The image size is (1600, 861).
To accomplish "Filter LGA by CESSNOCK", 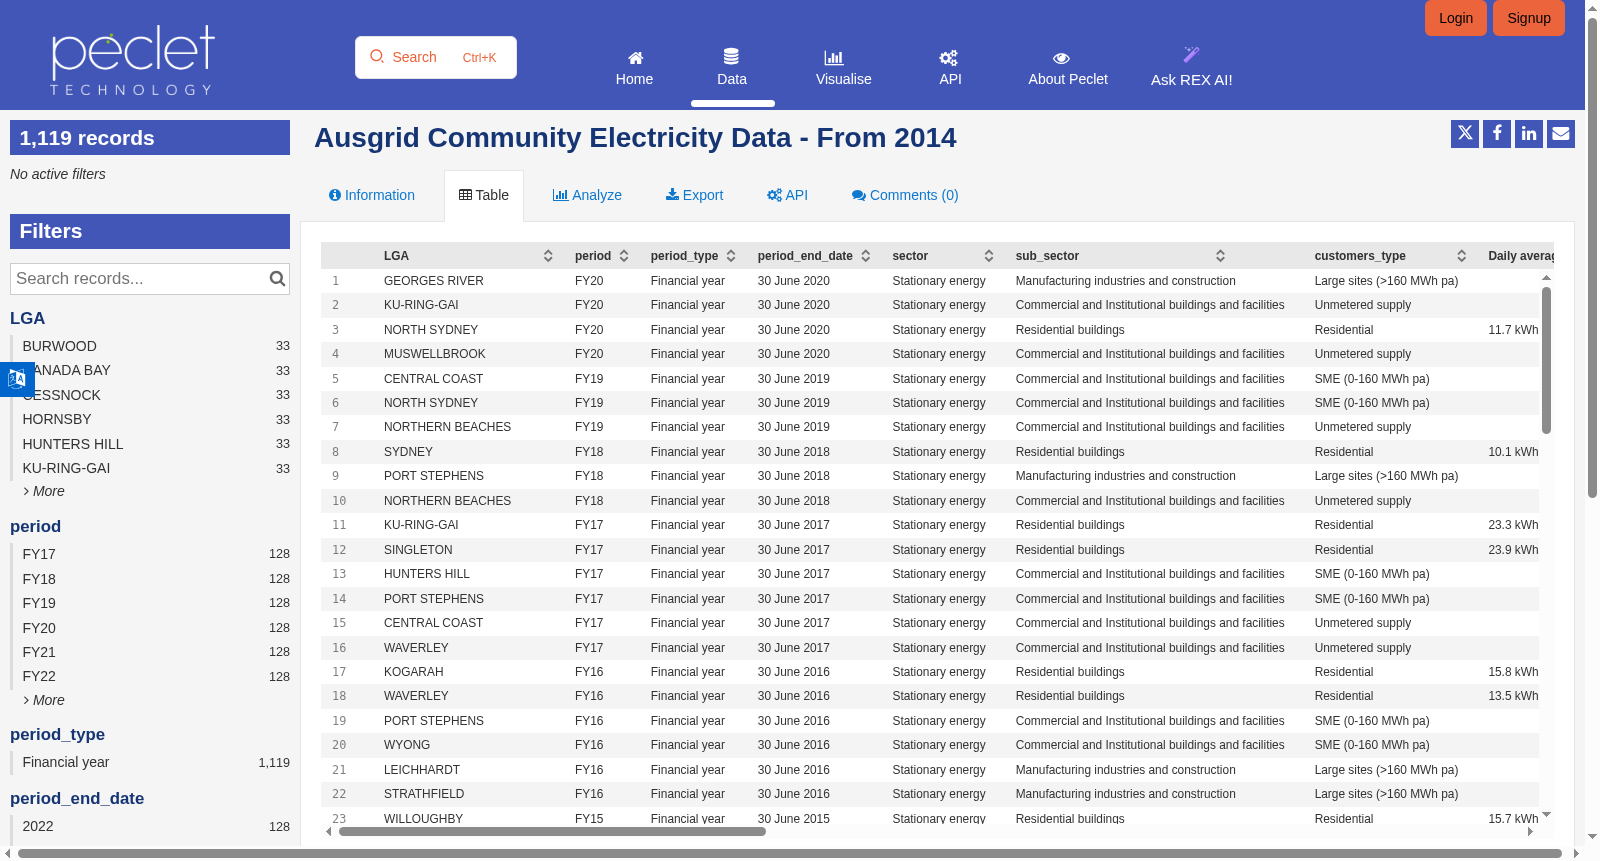I will tap(150, 395).
